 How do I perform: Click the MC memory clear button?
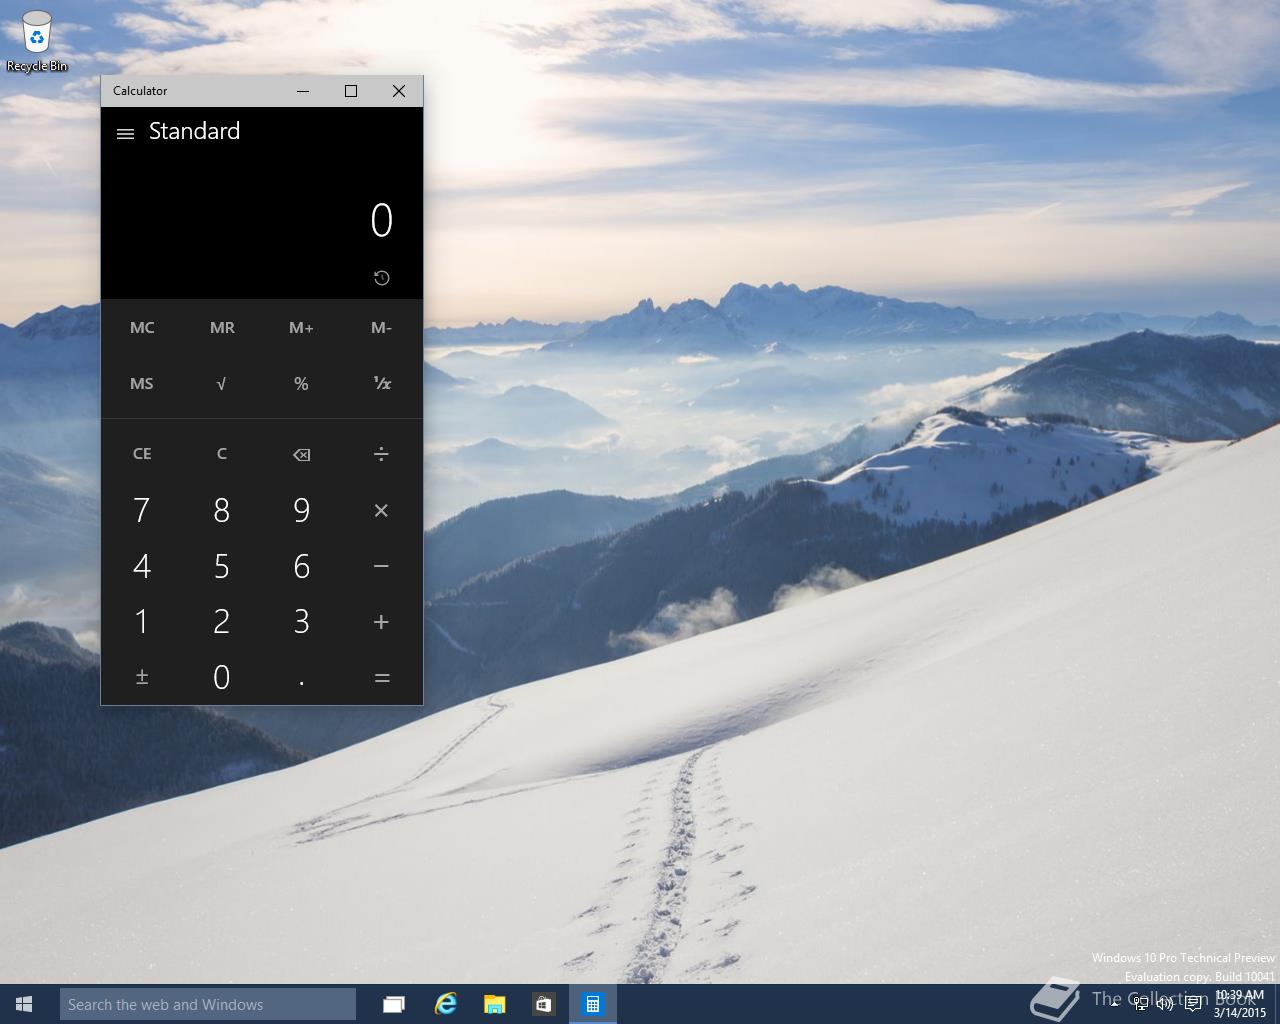[142, 328]
